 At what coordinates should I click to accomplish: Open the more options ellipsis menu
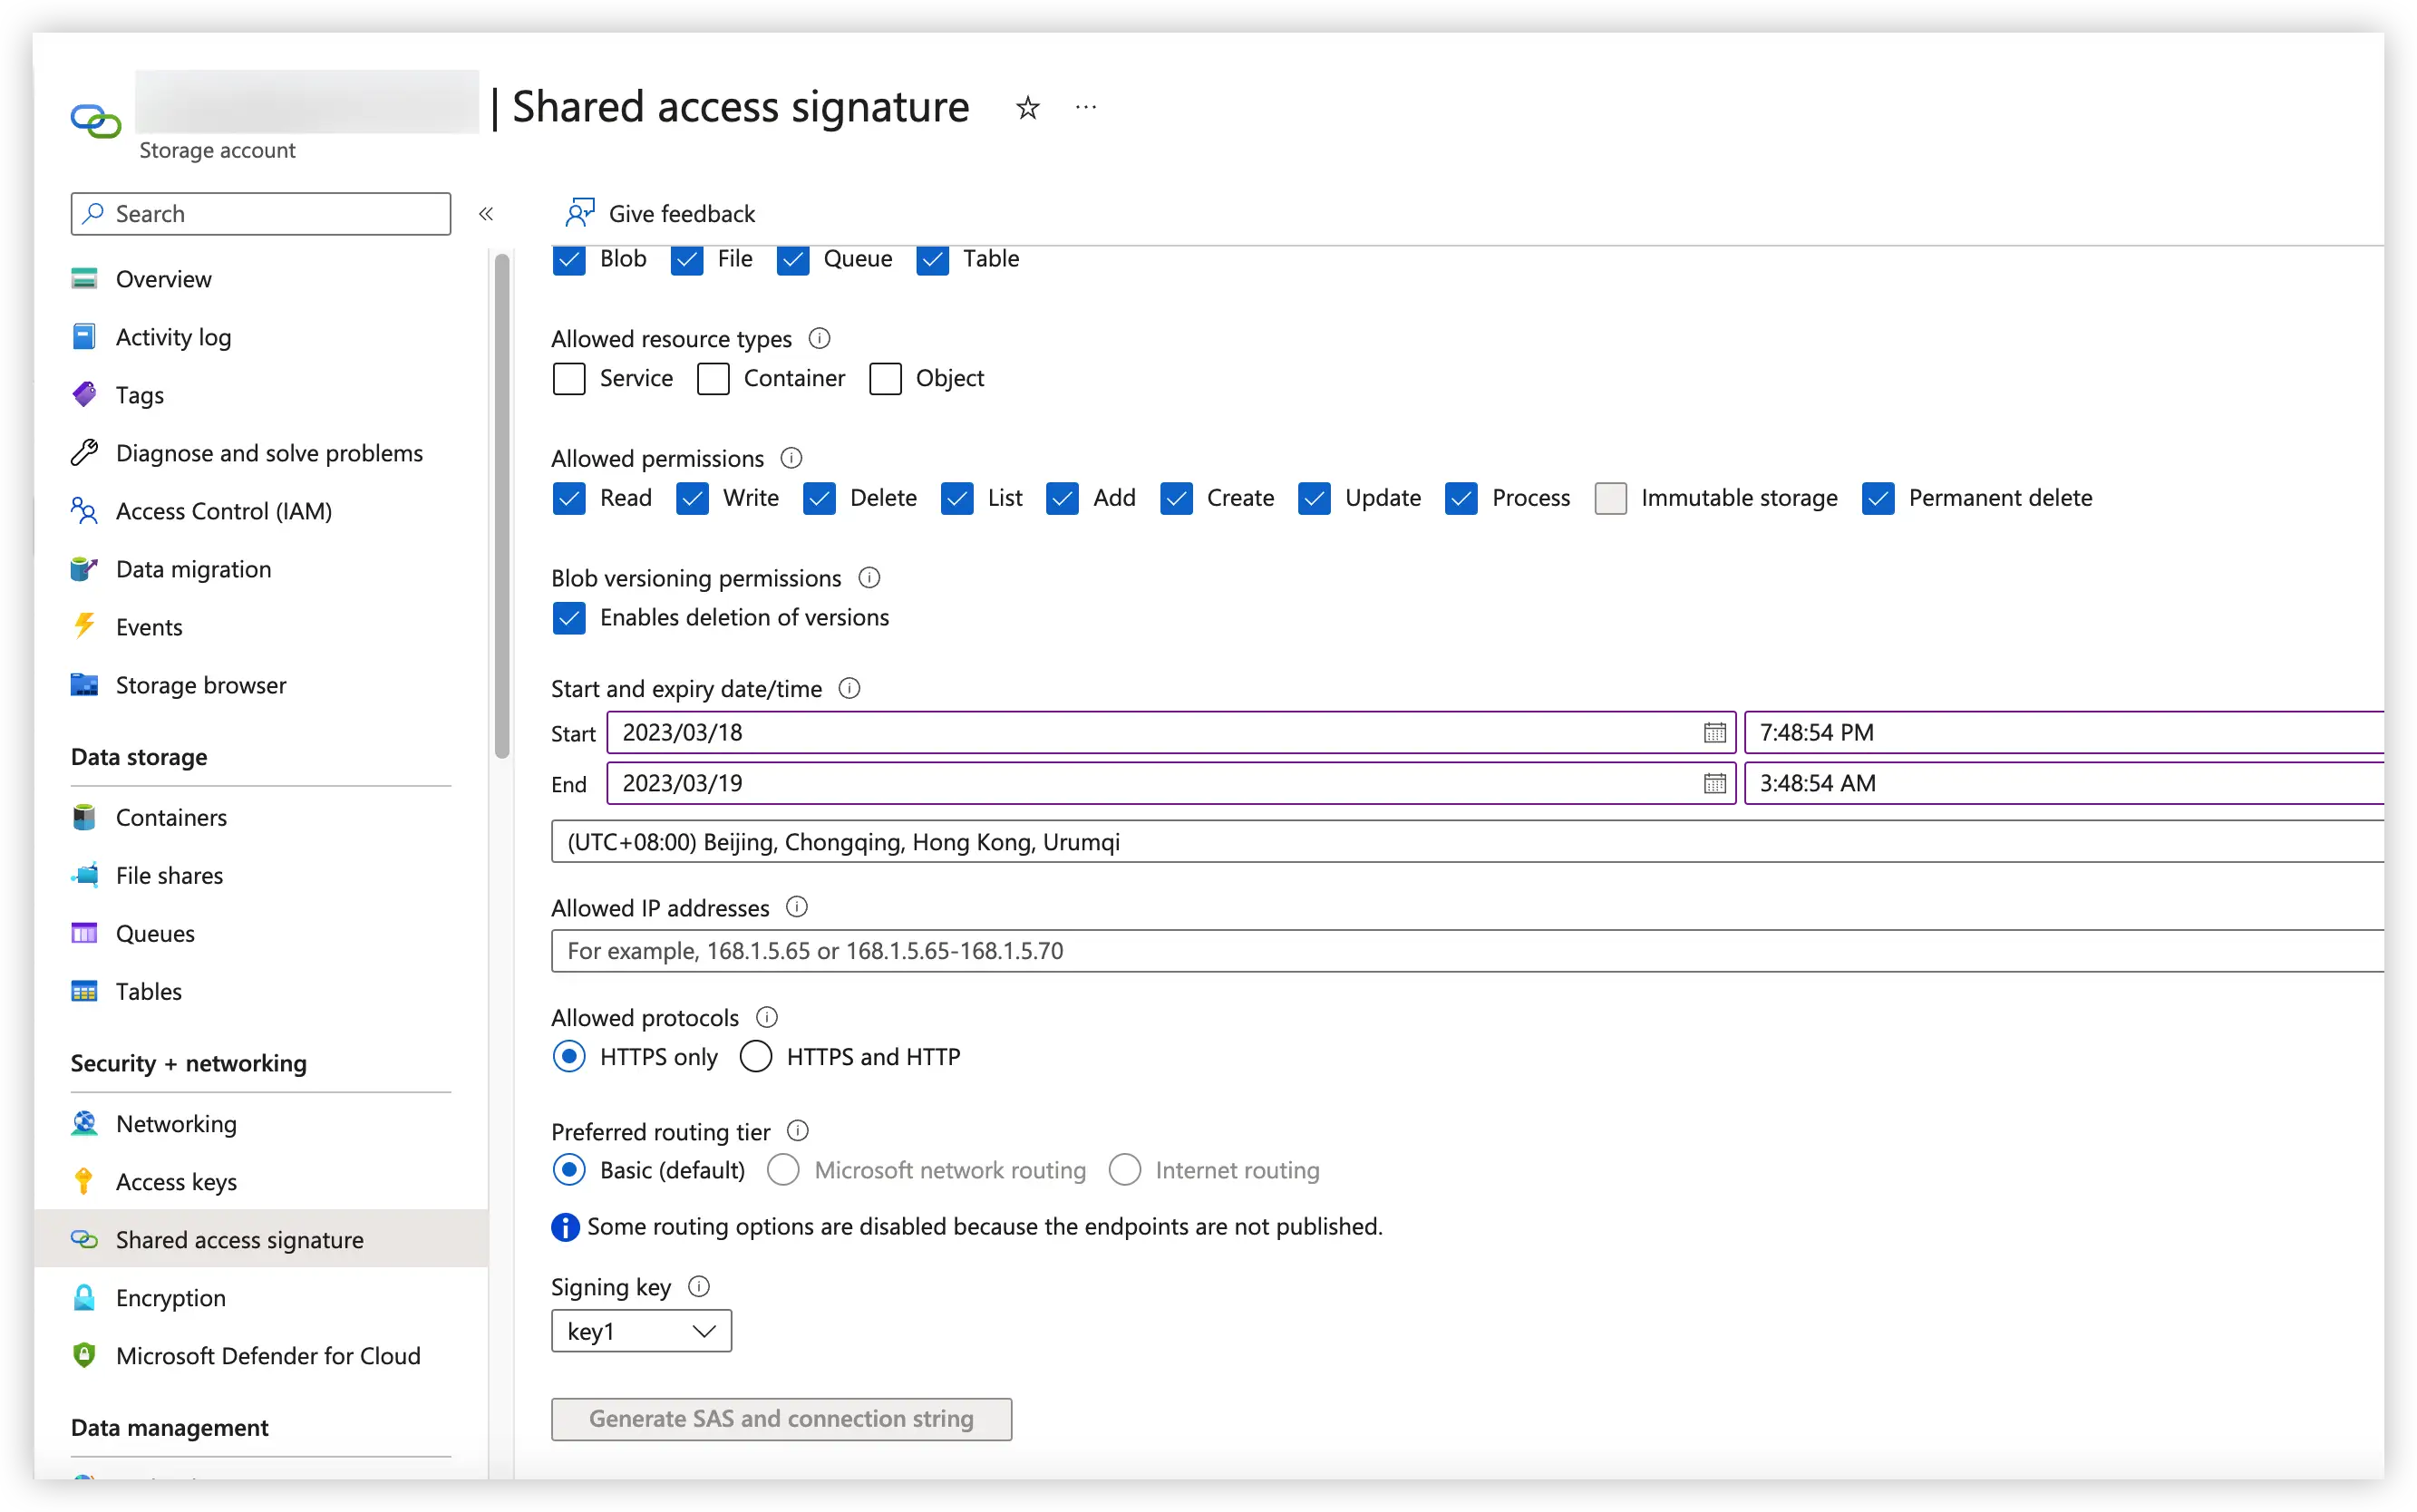(x=1086, y=107)
